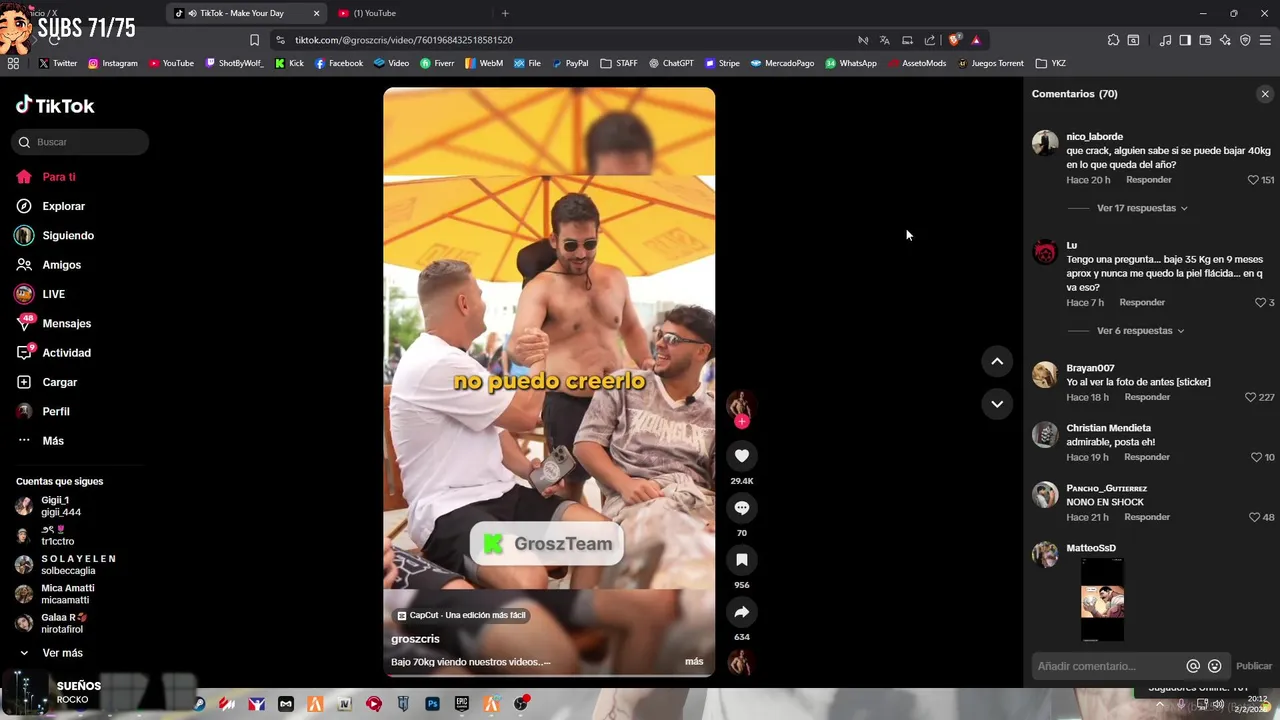Open nico_laborde's profile avatar
The image size is (1280, 720).
[1045, 143]
